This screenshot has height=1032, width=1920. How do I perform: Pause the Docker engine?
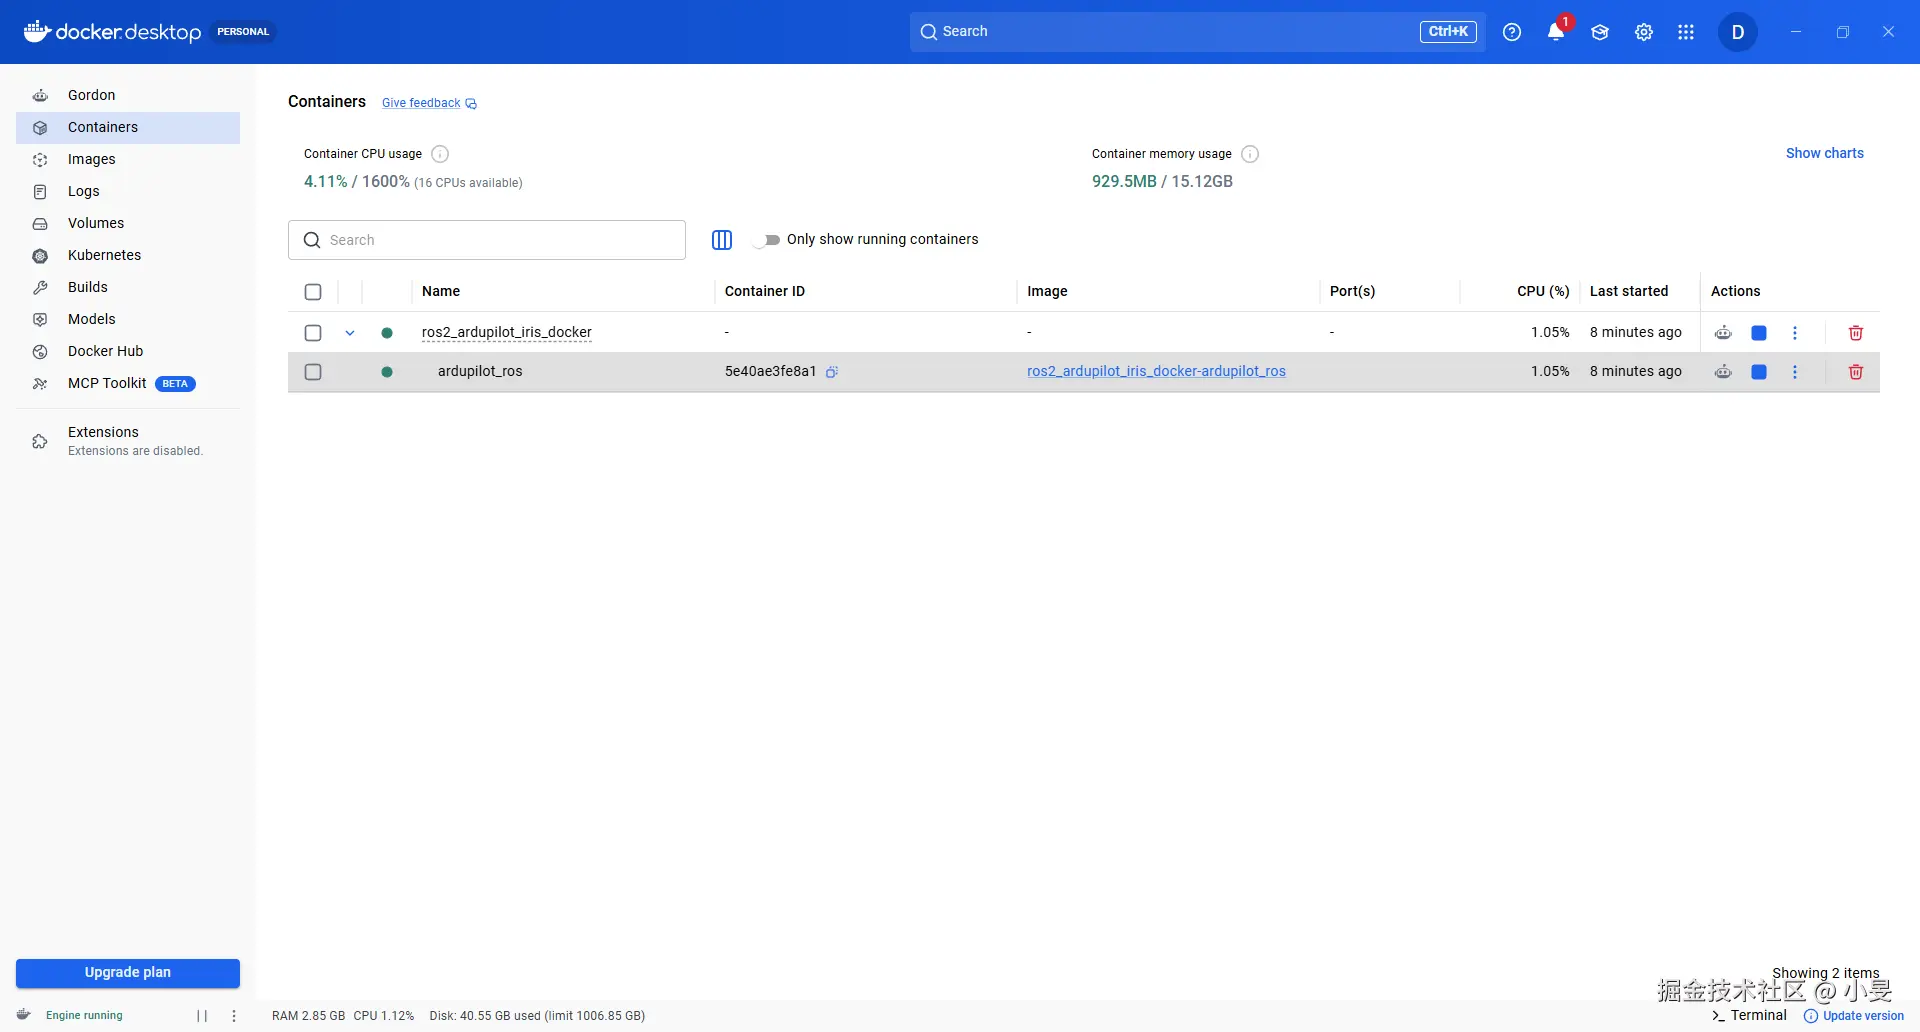[x=202, y=1016]
